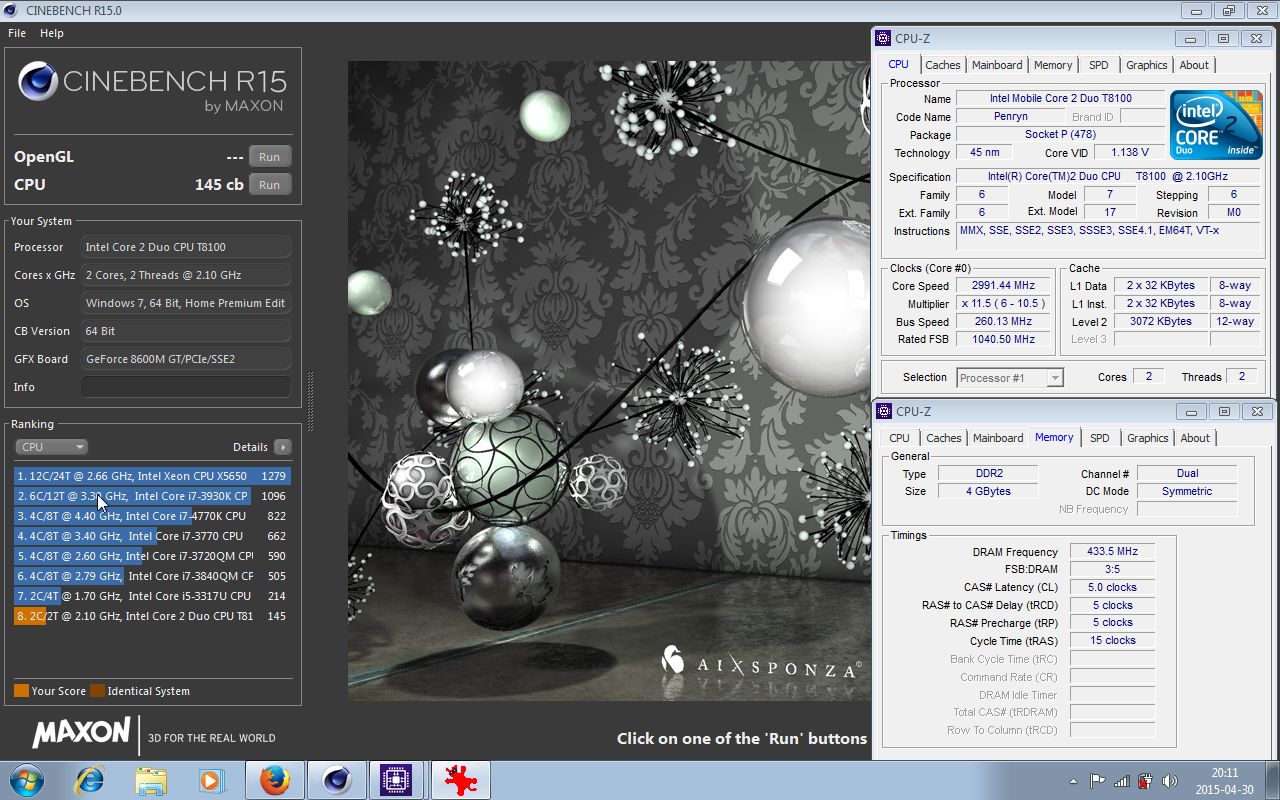Viewport: 1280px width, 800px height.
Task: Open Windows Explorer folder taskbar icon
Action: click(151, 780)
